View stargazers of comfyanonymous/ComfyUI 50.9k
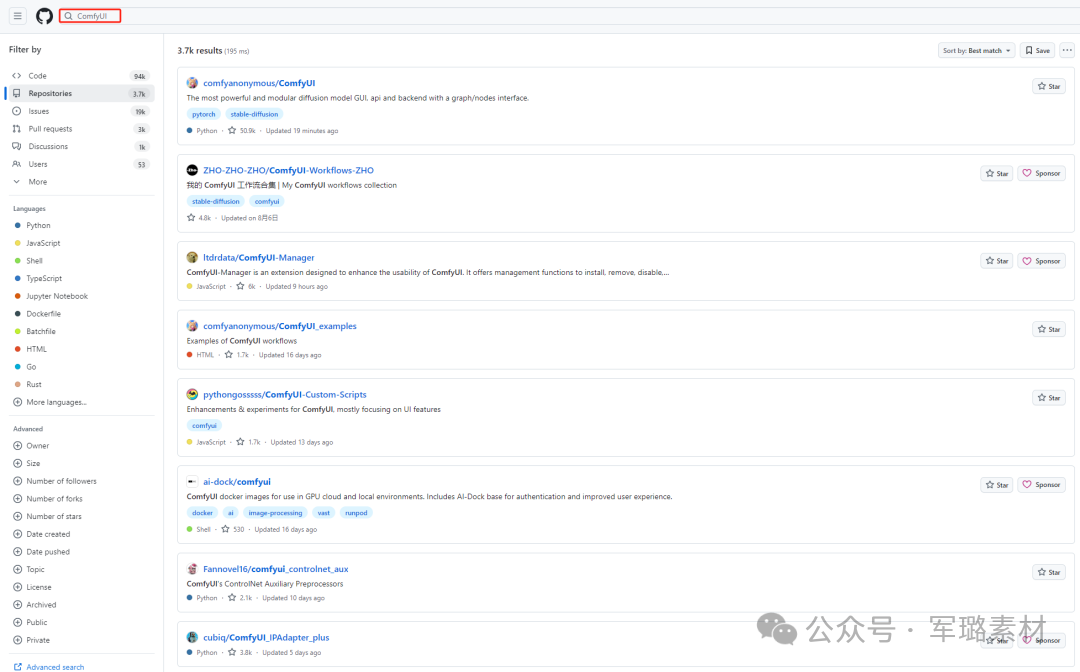 (x=242, y=130)
